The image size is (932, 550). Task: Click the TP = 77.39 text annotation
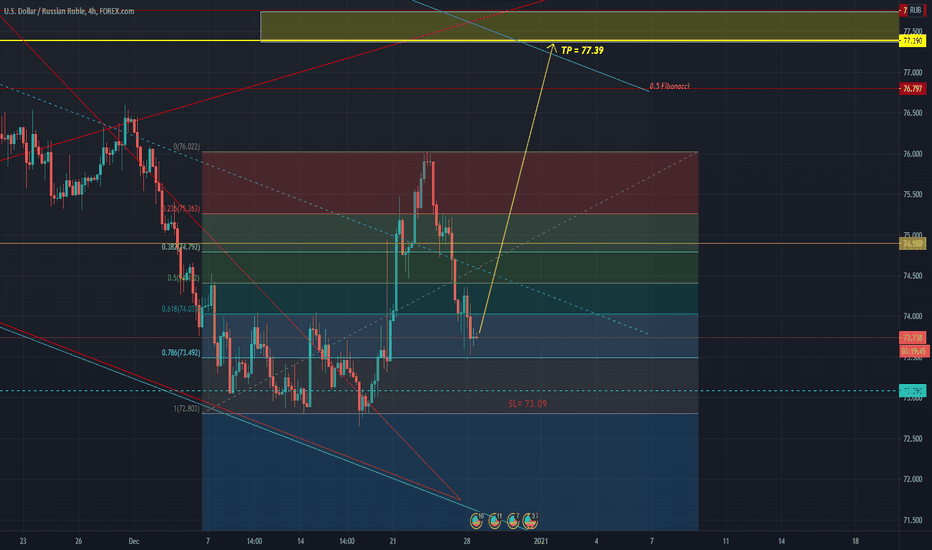click(x=582, y=51)
